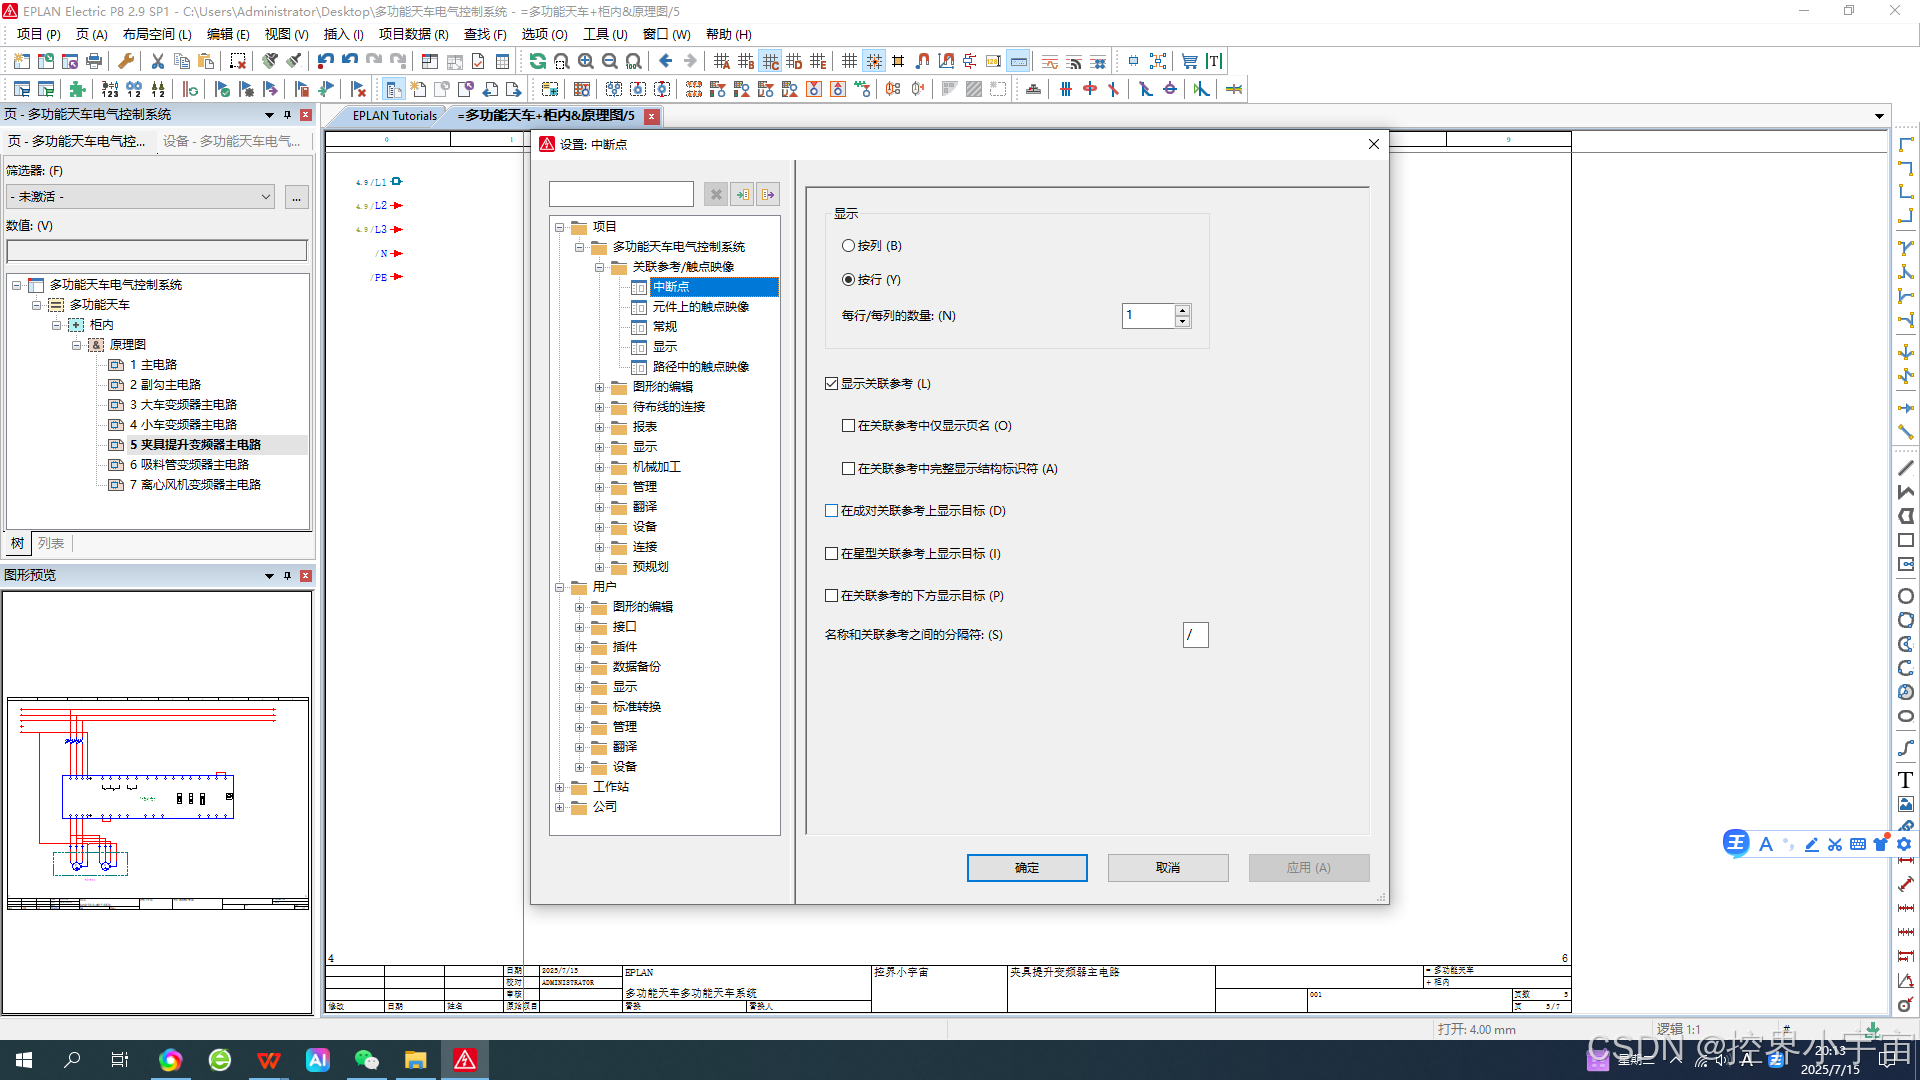Open the Windows Start menu
Screen dimensions: 1920x1080
point(24,1060)
